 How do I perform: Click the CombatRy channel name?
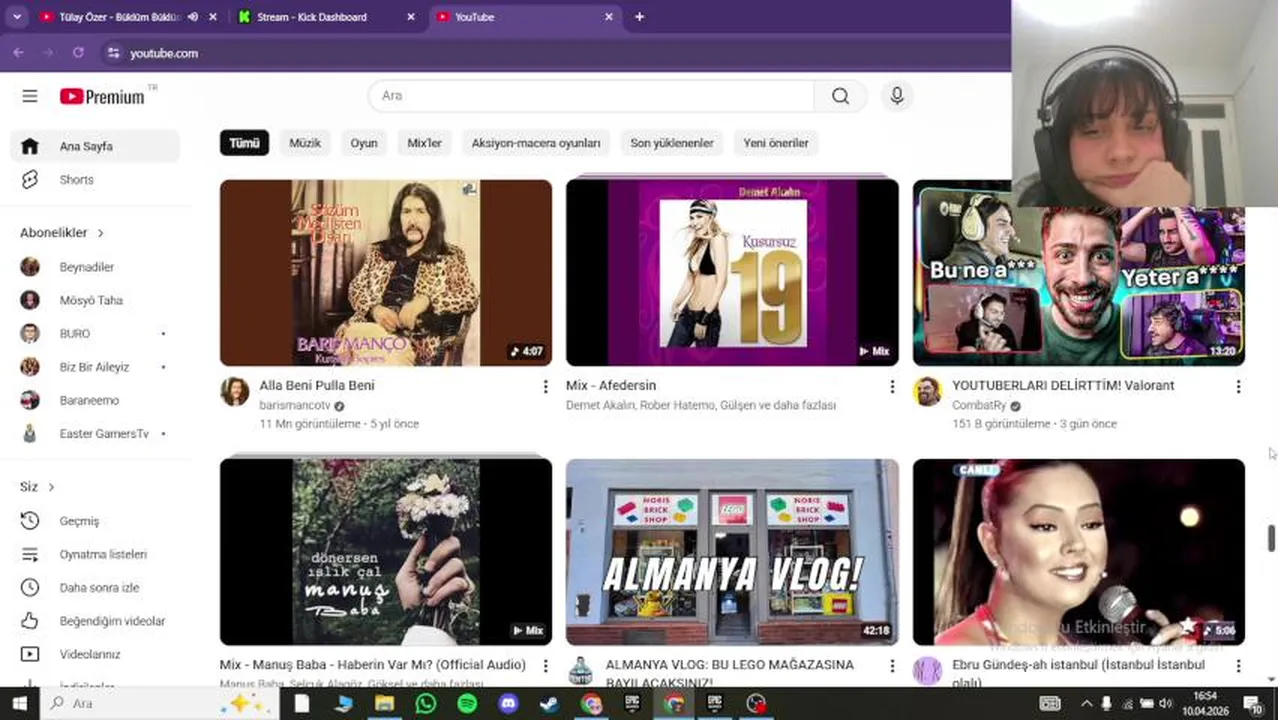(x=979, y=406)
